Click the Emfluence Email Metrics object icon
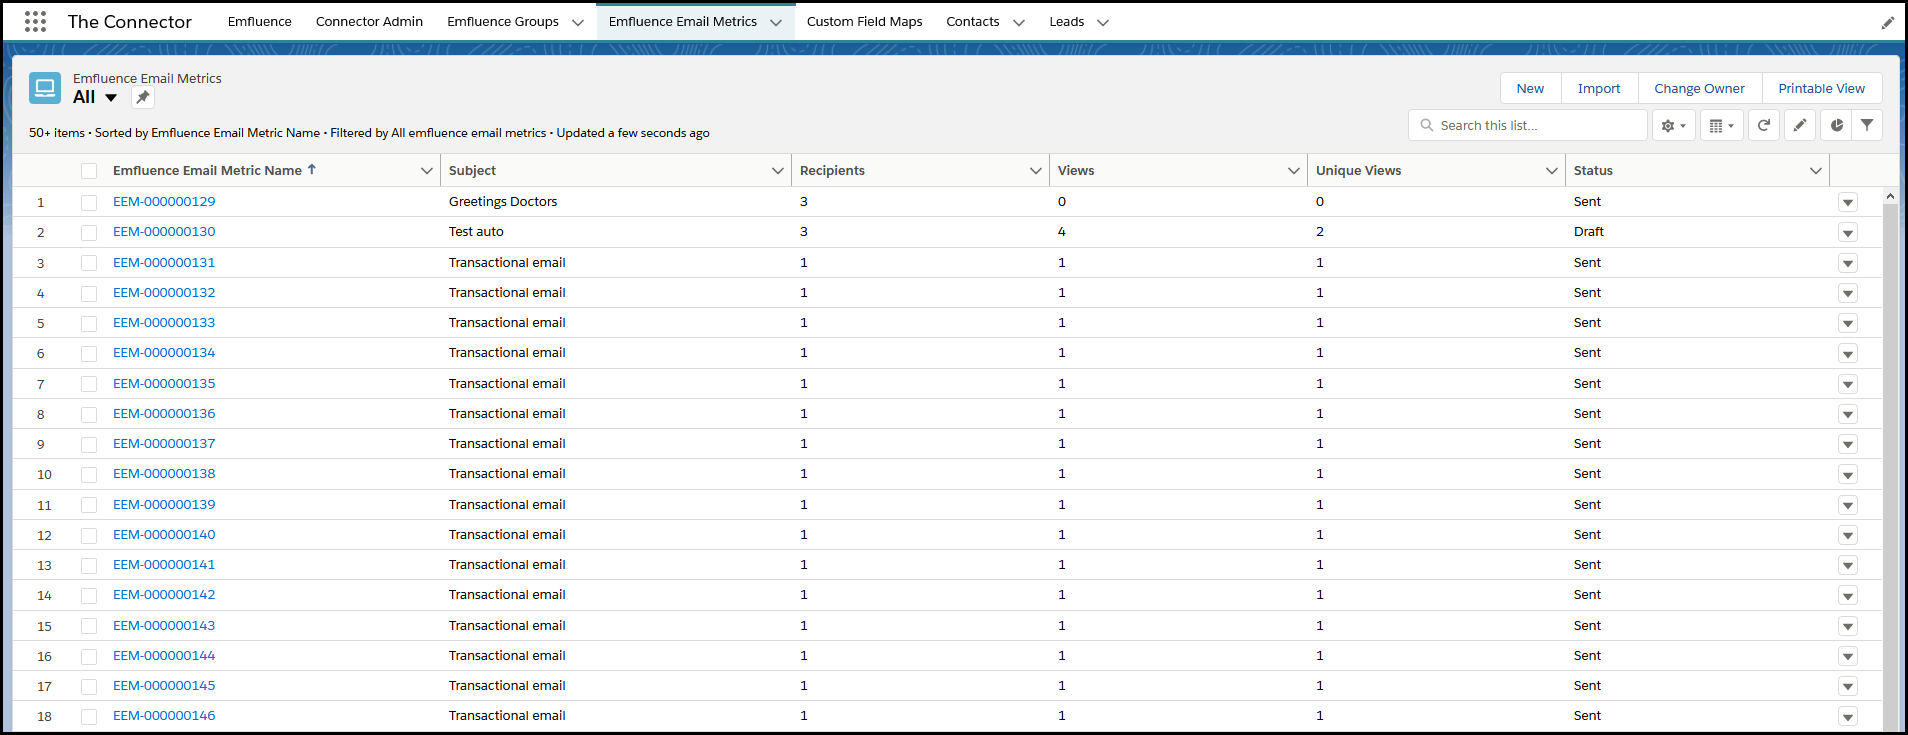This screenshot has width=1908, height=735. coord(45,88)
